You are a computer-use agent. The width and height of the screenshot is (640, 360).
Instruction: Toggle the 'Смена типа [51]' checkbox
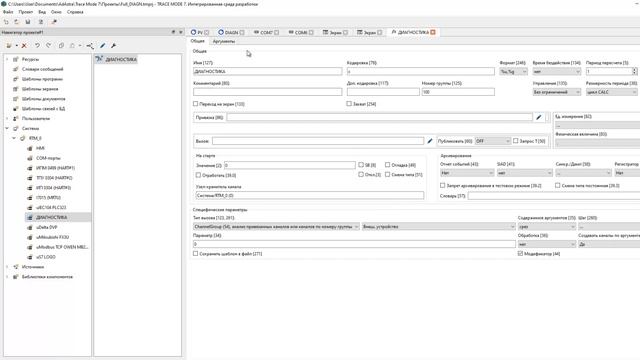[x=387, y=175]
